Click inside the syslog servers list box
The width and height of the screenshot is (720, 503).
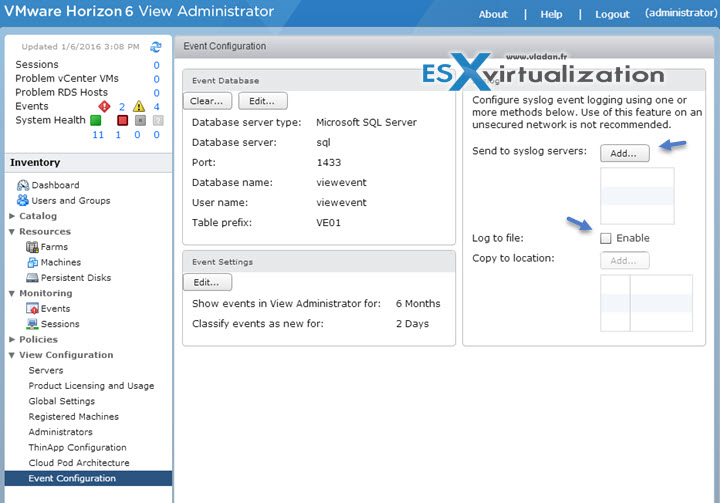[637, 196]
